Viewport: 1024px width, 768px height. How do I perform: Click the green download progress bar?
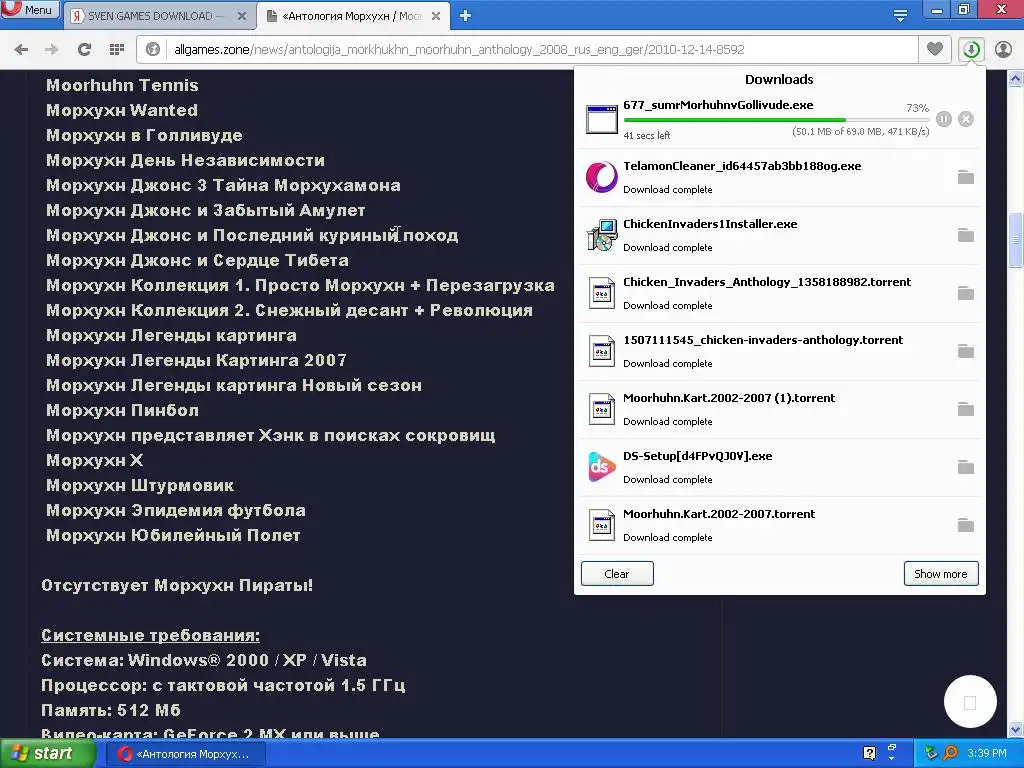(x=776, y=120)
